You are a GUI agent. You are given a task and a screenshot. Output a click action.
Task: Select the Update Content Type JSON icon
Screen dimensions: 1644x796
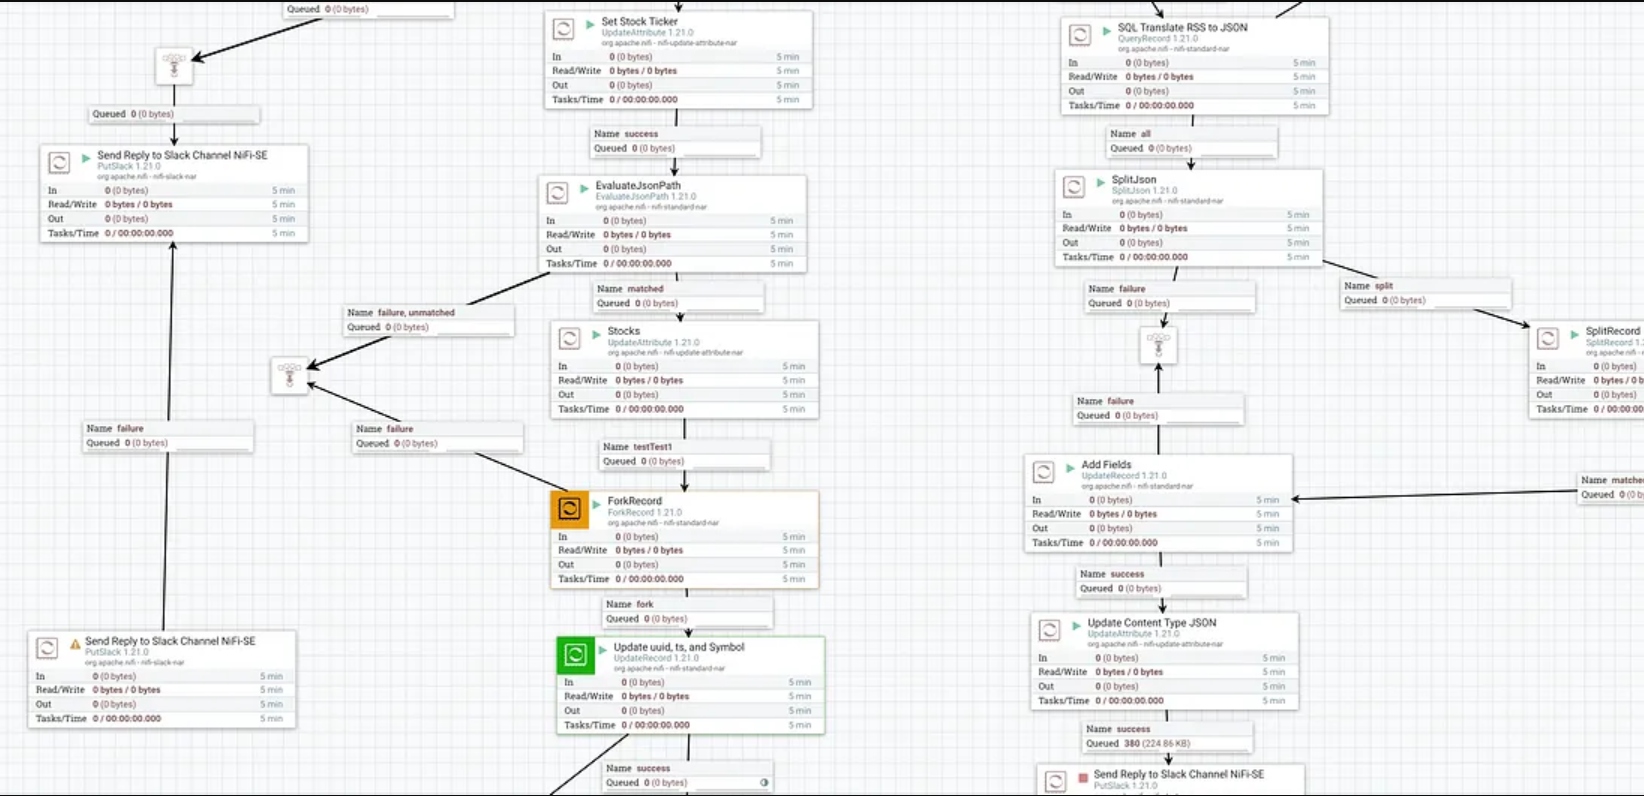1049,630
